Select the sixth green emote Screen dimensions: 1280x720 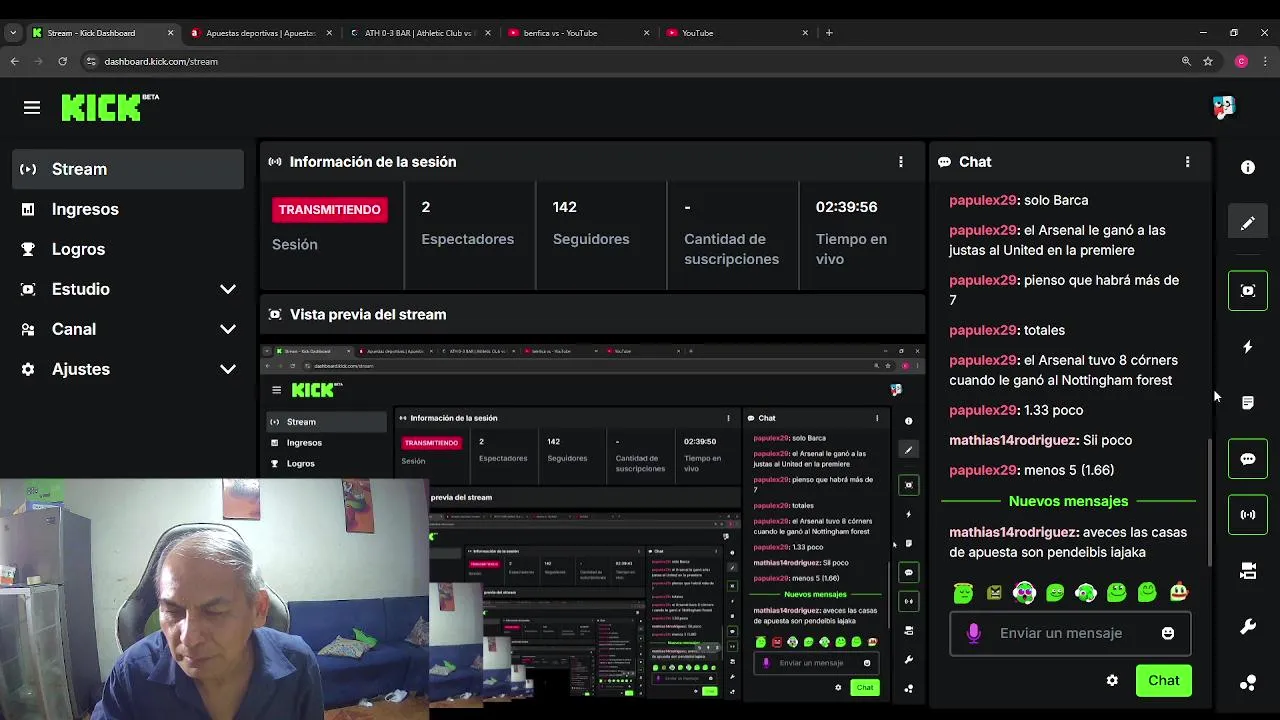click(x=1117, y=593)
